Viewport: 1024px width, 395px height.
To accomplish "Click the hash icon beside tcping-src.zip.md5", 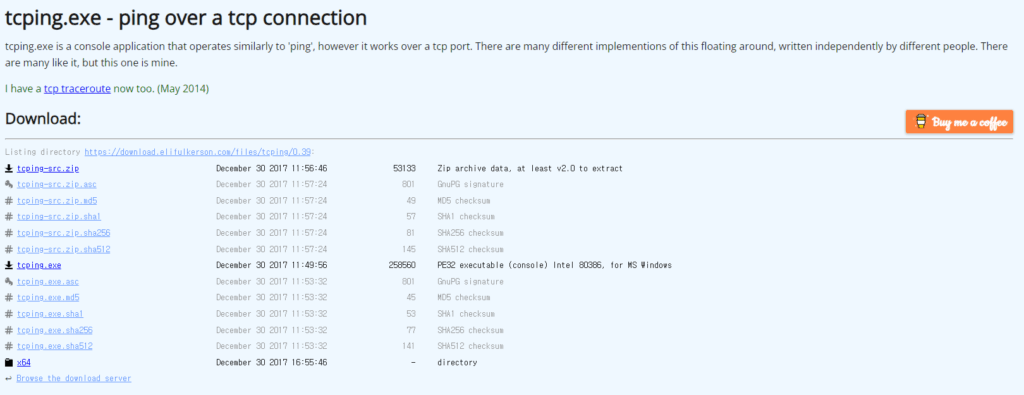I will pyautogui.click(x=8, y=200).
